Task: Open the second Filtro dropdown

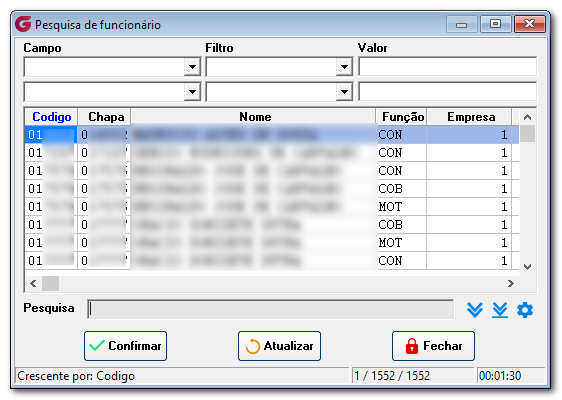Action: pyautogui.click(x=344, y=92)
